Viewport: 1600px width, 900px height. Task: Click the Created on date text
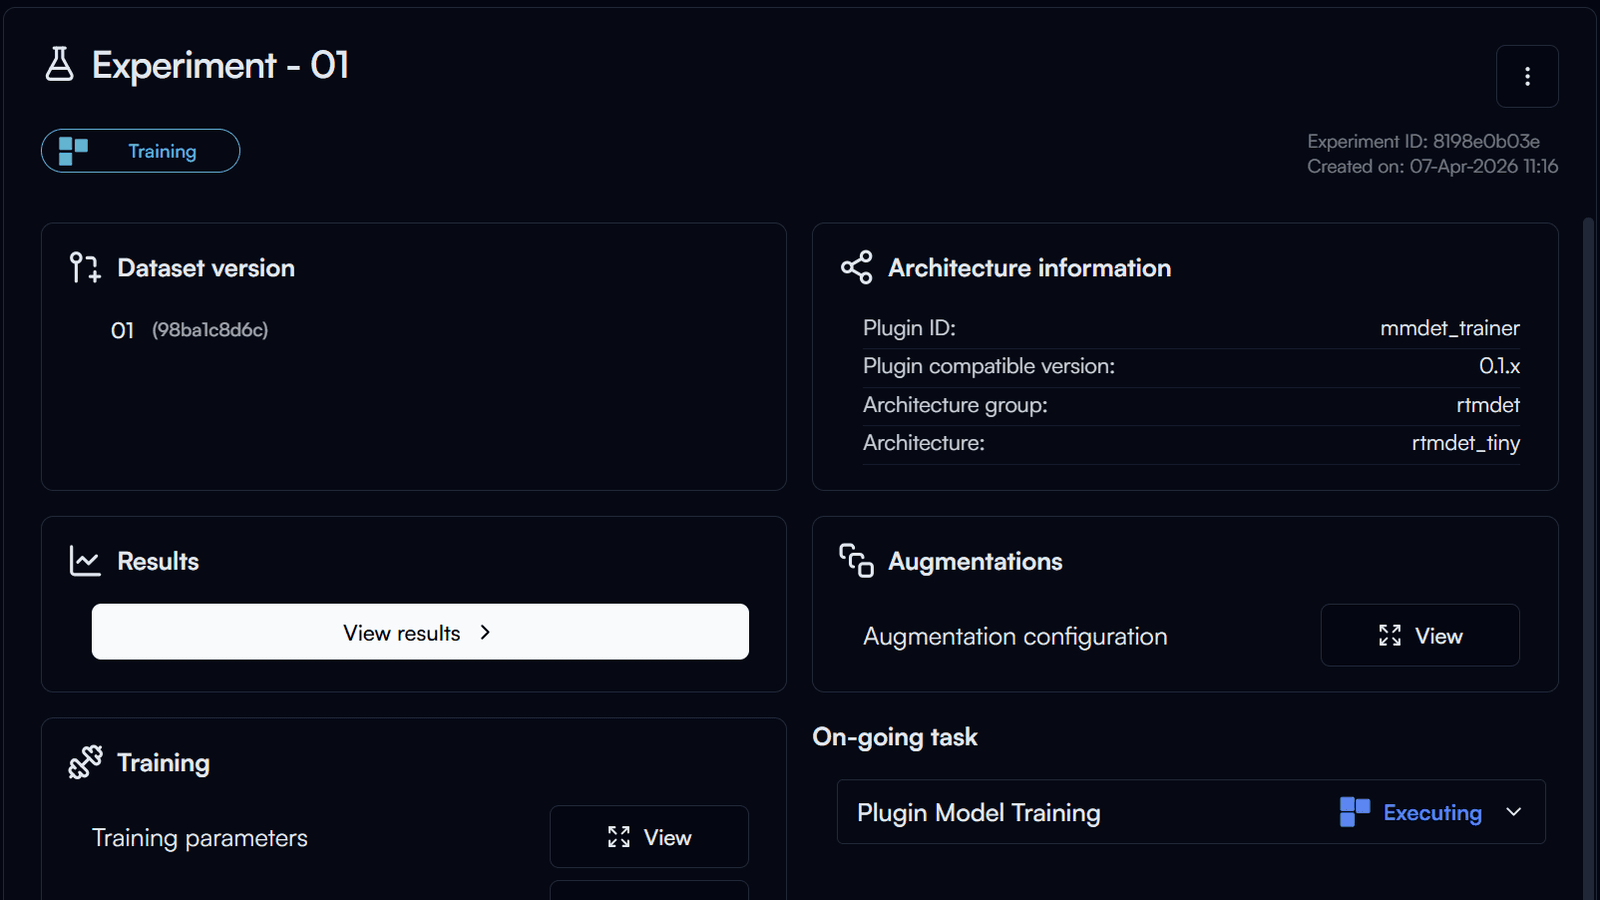(1432, 166)
